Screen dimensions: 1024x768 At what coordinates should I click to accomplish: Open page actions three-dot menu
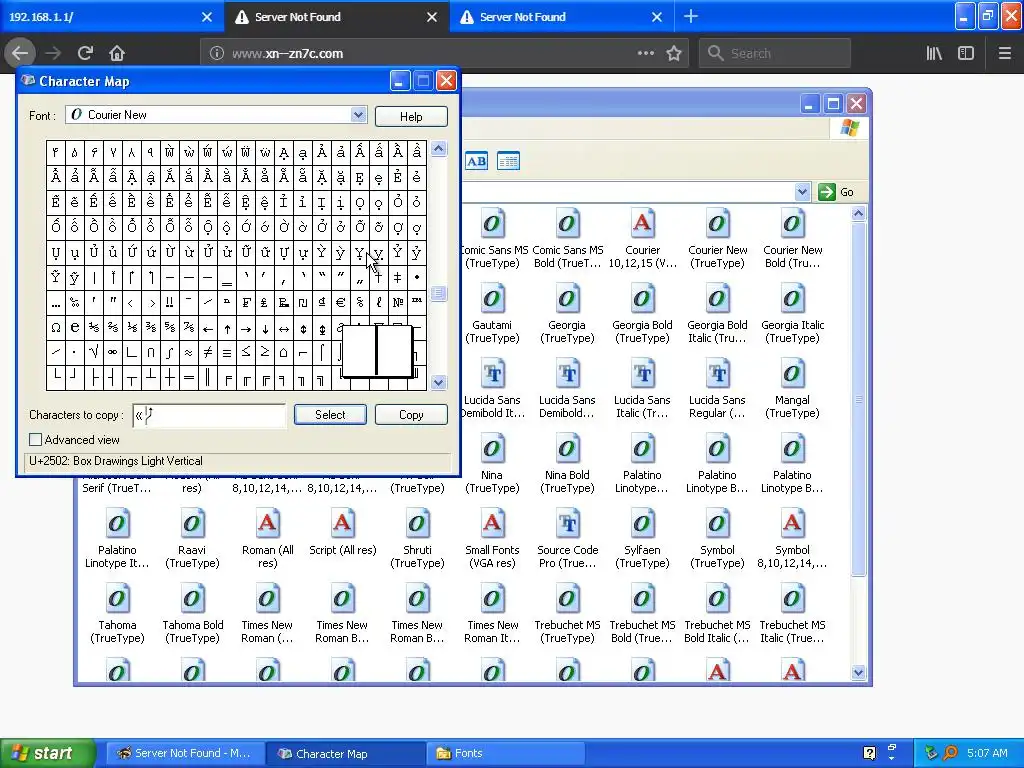point(645,53)
